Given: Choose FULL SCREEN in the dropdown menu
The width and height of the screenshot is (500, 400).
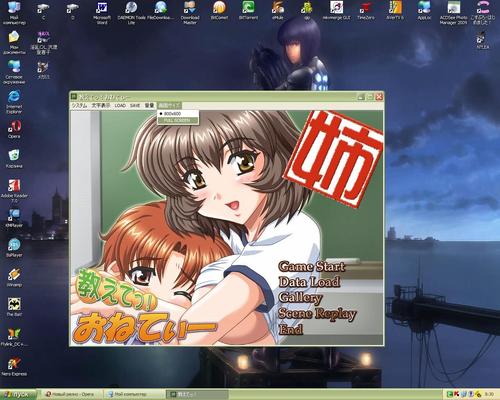Looking at the screenshot, I should [x=178, y=120].
